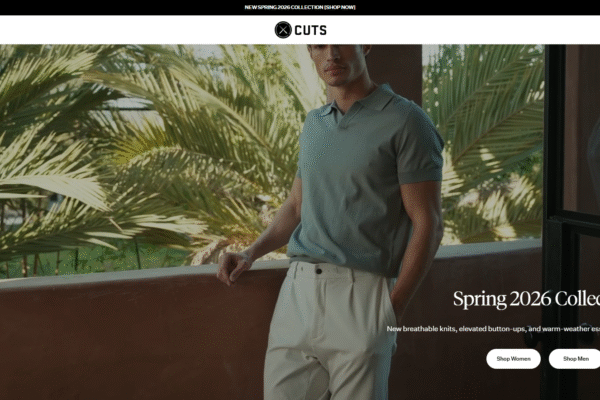This screenshot has width=600, height=400.
Task: Click the CUTS wordmark text in header
Action: pyautogui.click(x=310, y=30)
